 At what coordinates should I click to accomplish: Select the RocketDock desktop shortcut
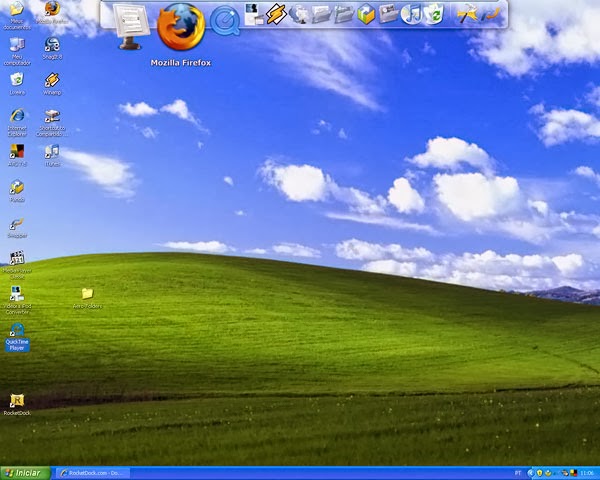tap(17, 405)
